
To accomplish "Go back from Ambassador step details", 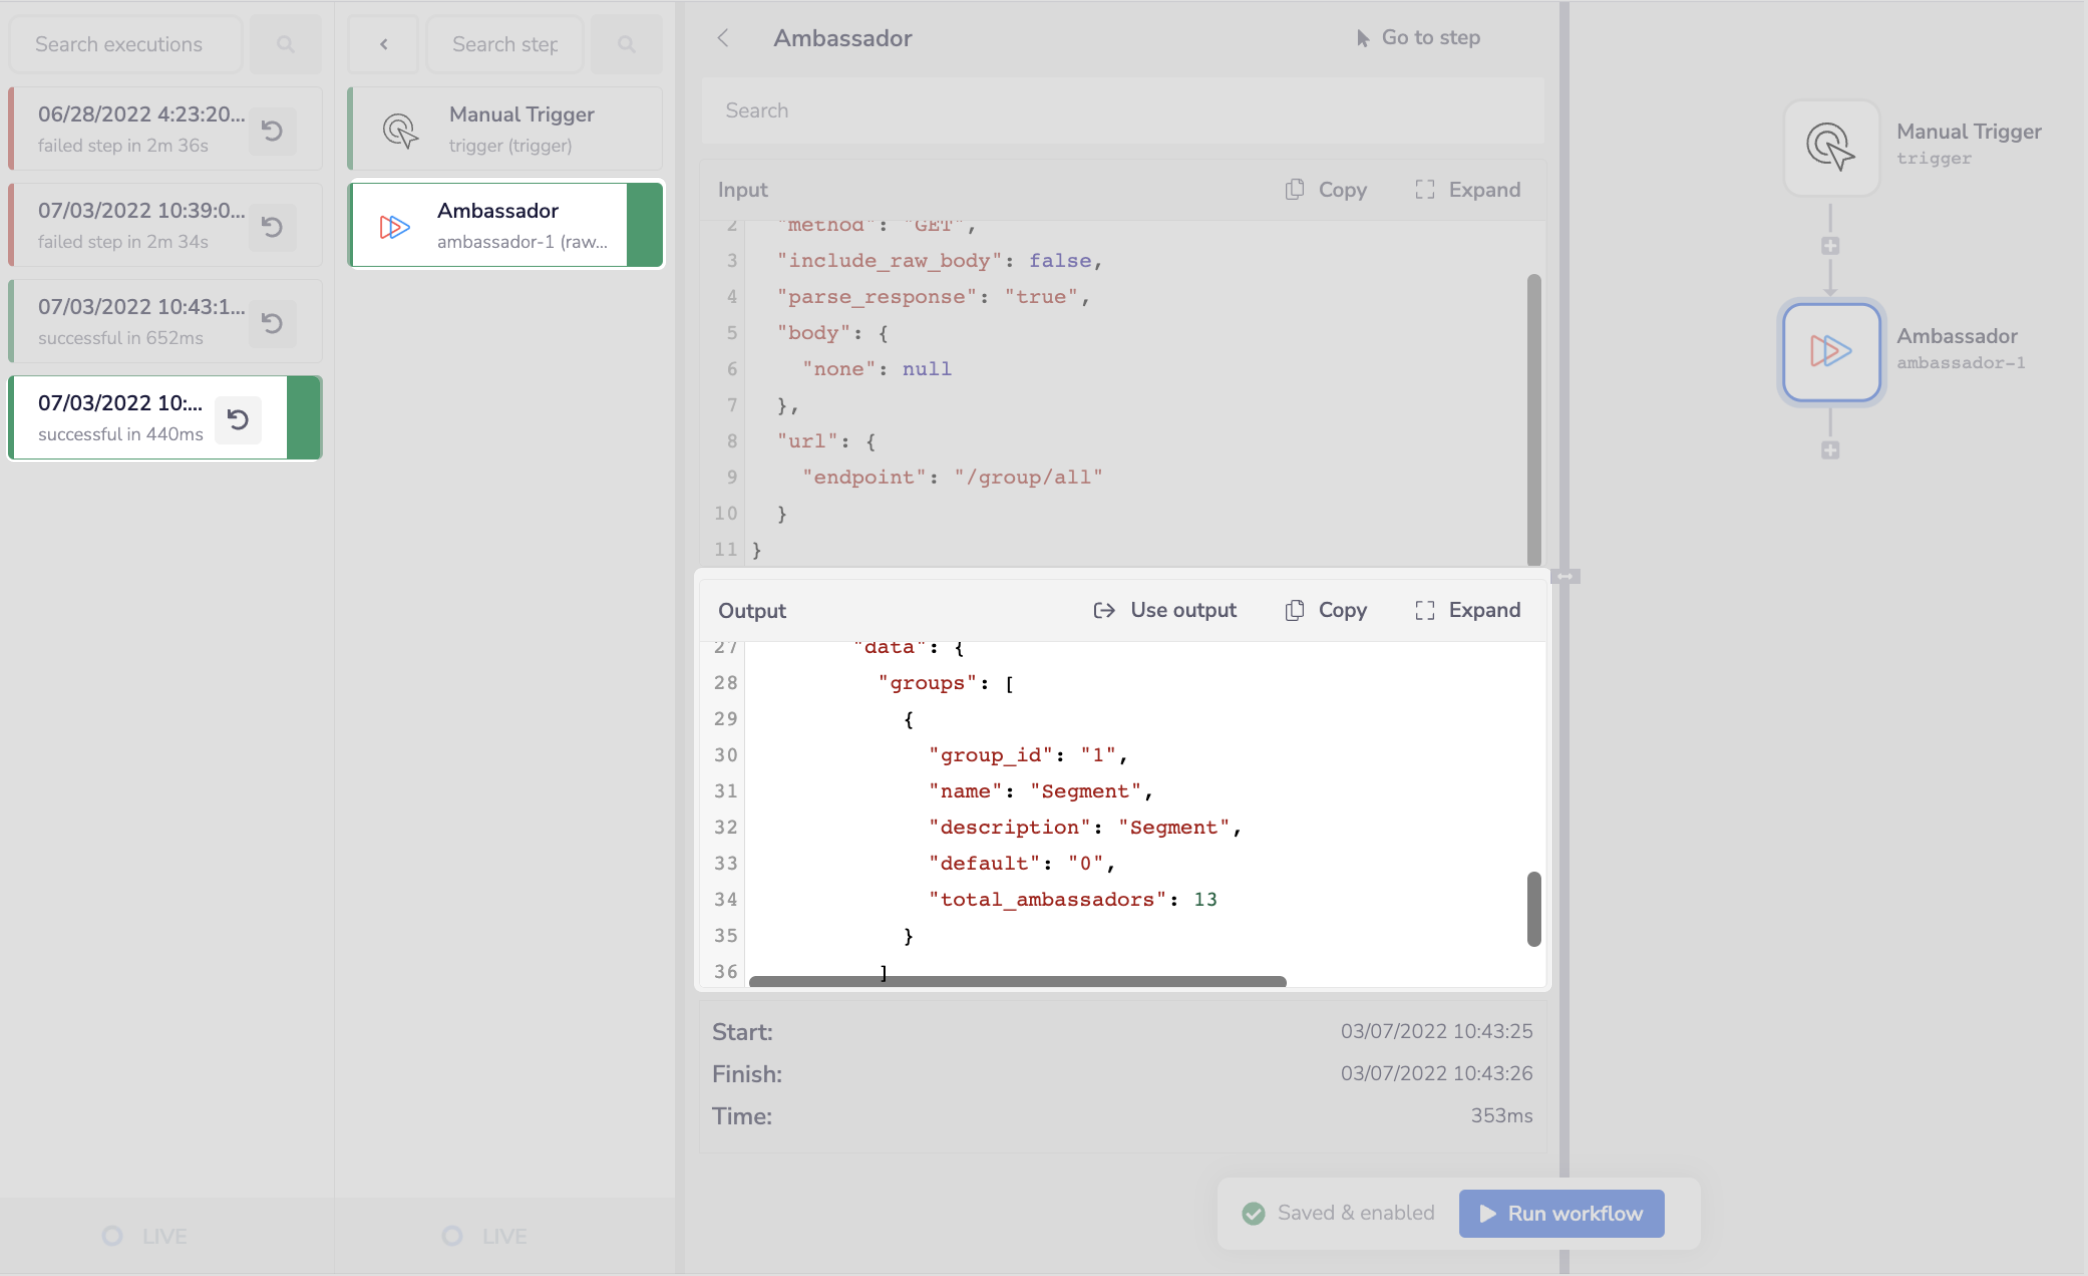I will (723, 38).
